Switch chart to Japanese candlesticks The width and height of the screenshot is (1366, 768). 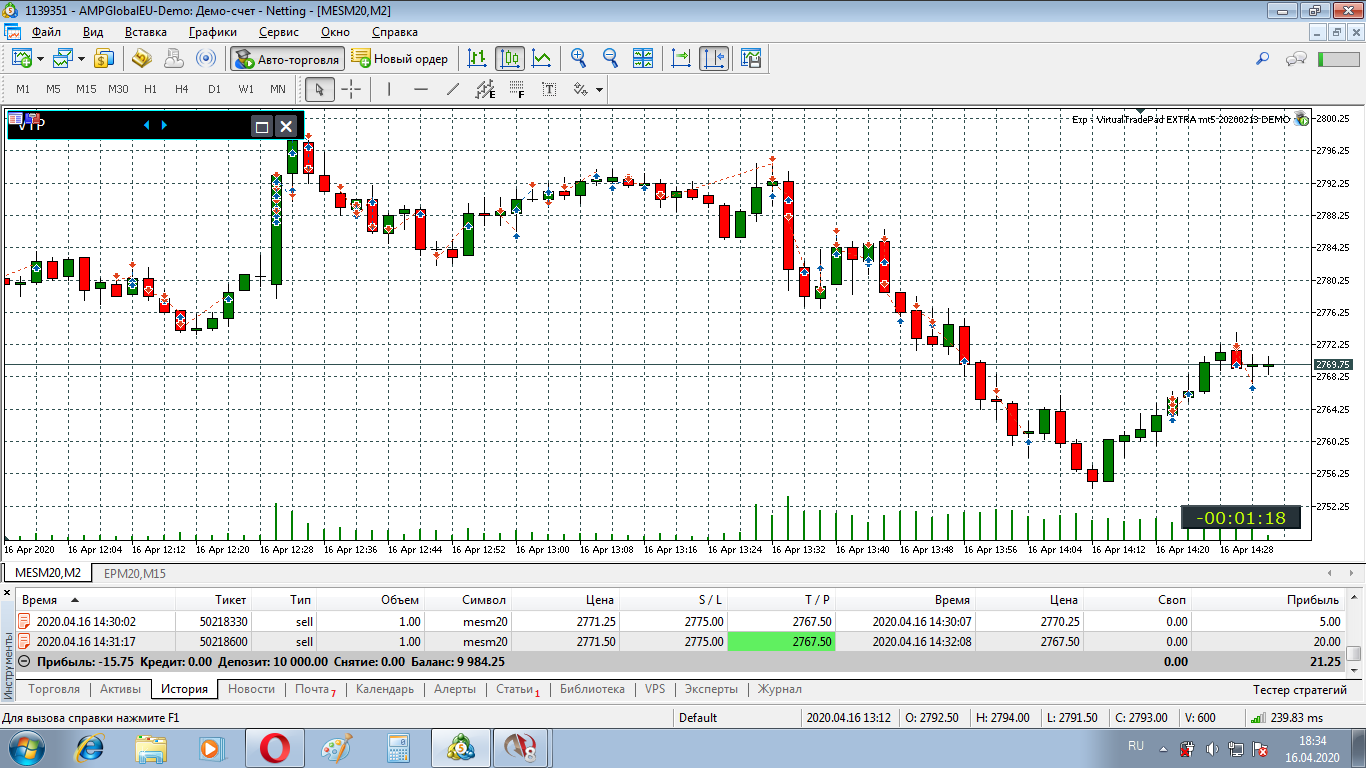[x=510, y=58]
